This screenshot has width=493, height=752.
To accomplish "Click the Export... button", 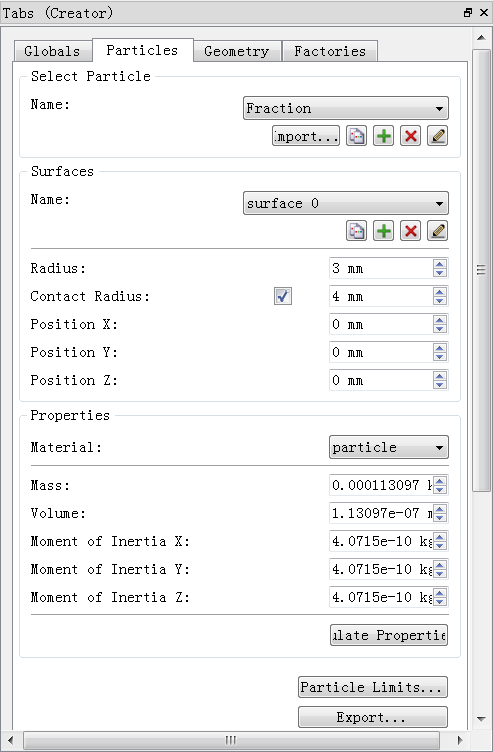I will [x=373, y=717].
